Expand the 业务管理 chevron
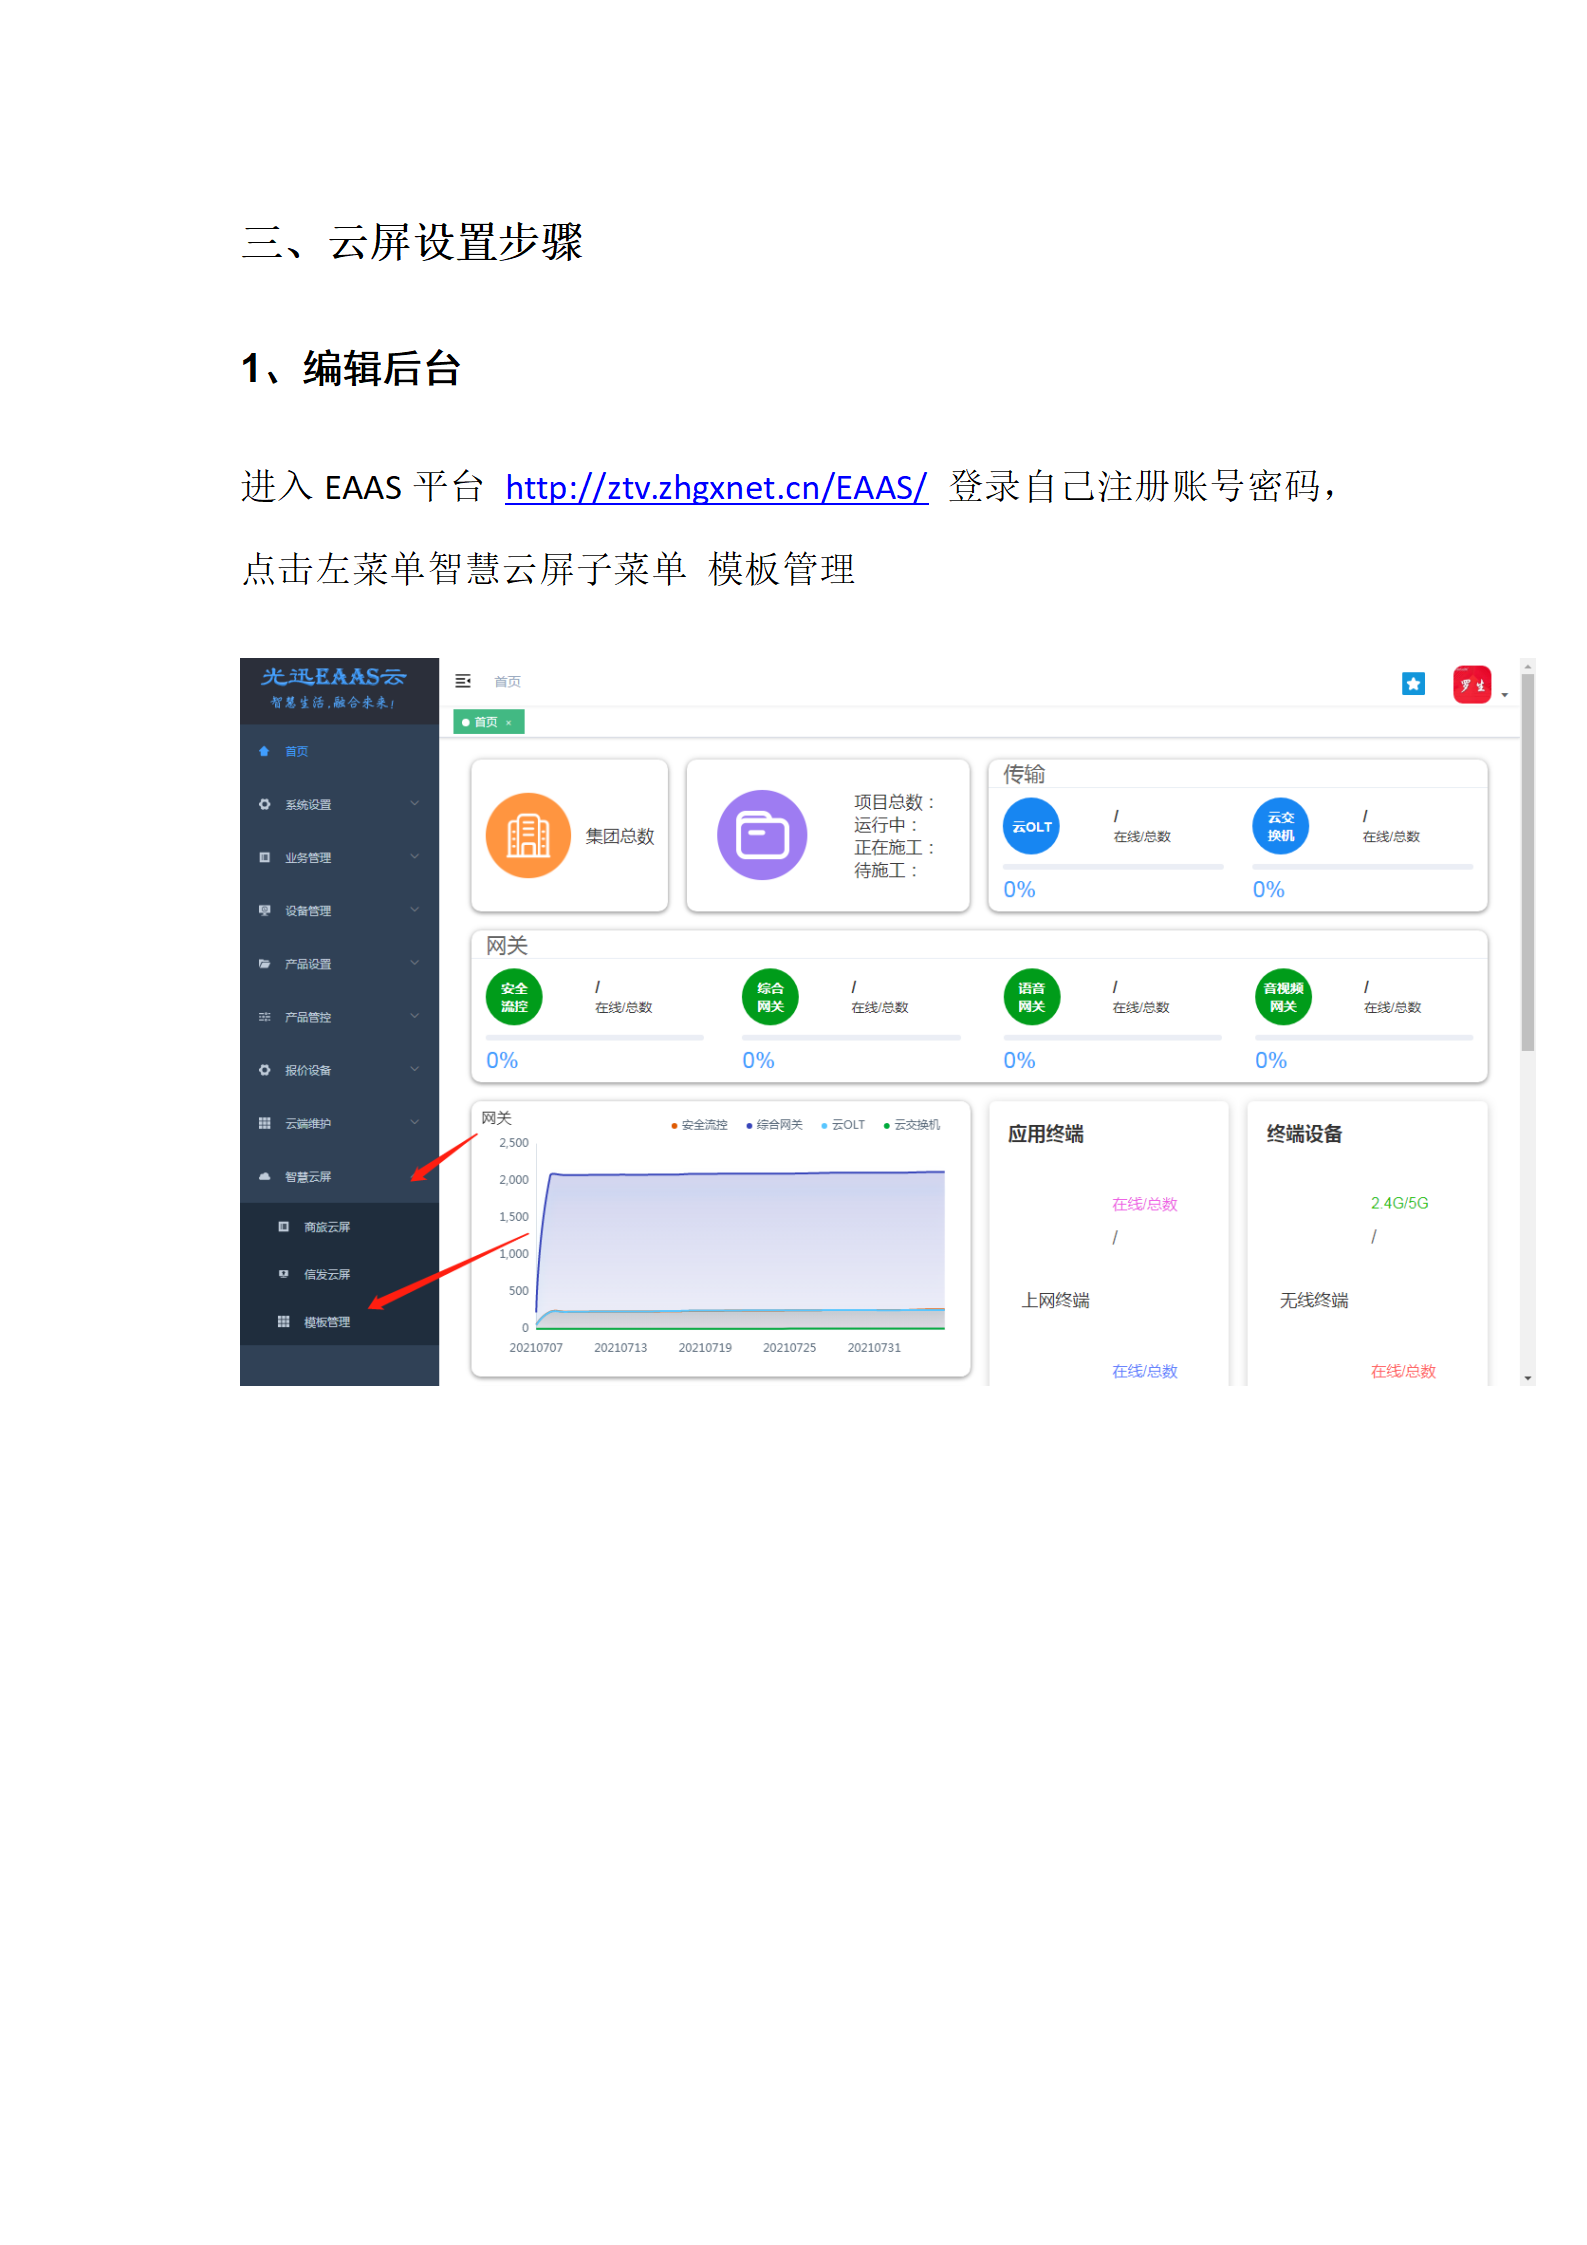 (x=414, y=856)
